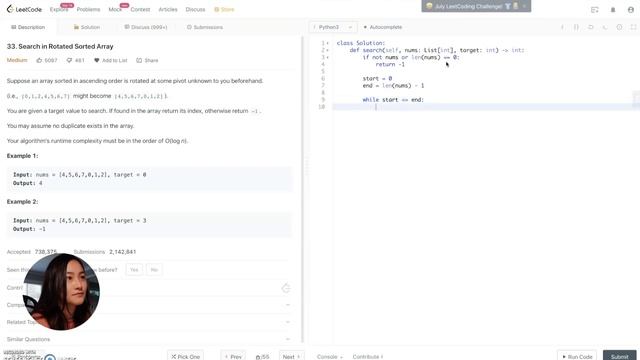Switch to the Description tab

tap(28, 27)
